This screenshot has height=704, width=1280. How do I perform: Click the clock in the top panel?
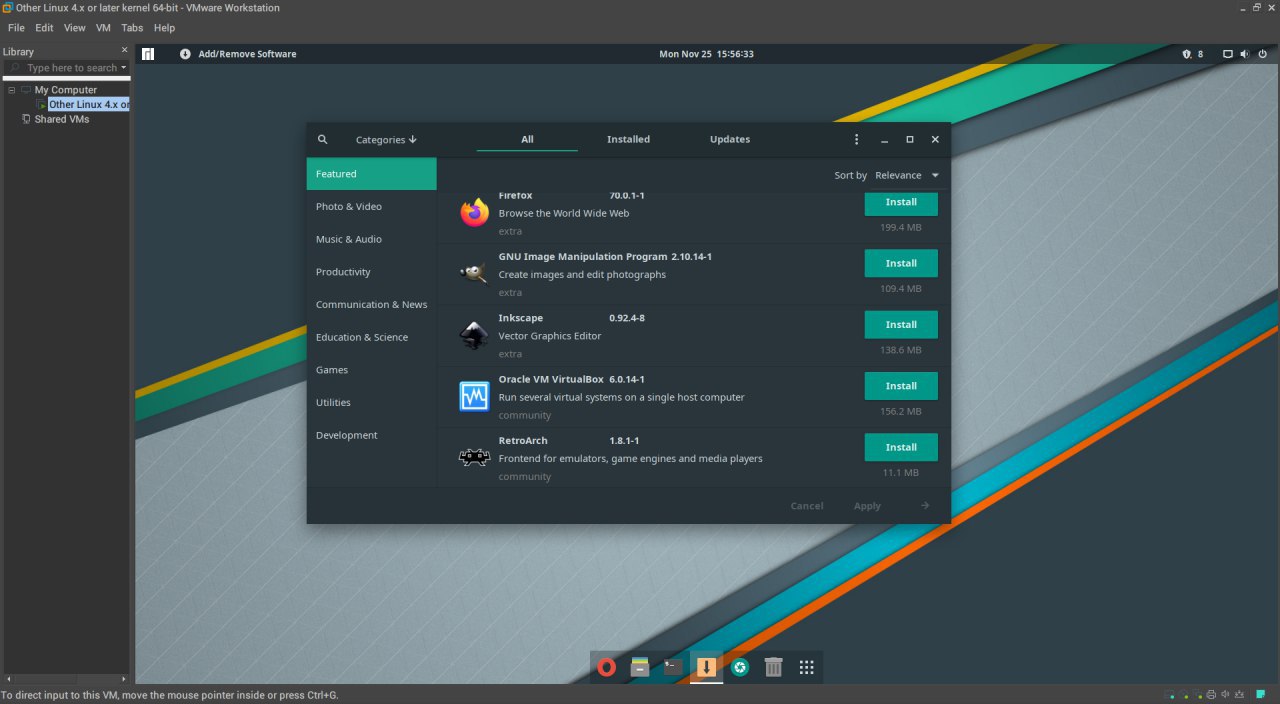706,54
